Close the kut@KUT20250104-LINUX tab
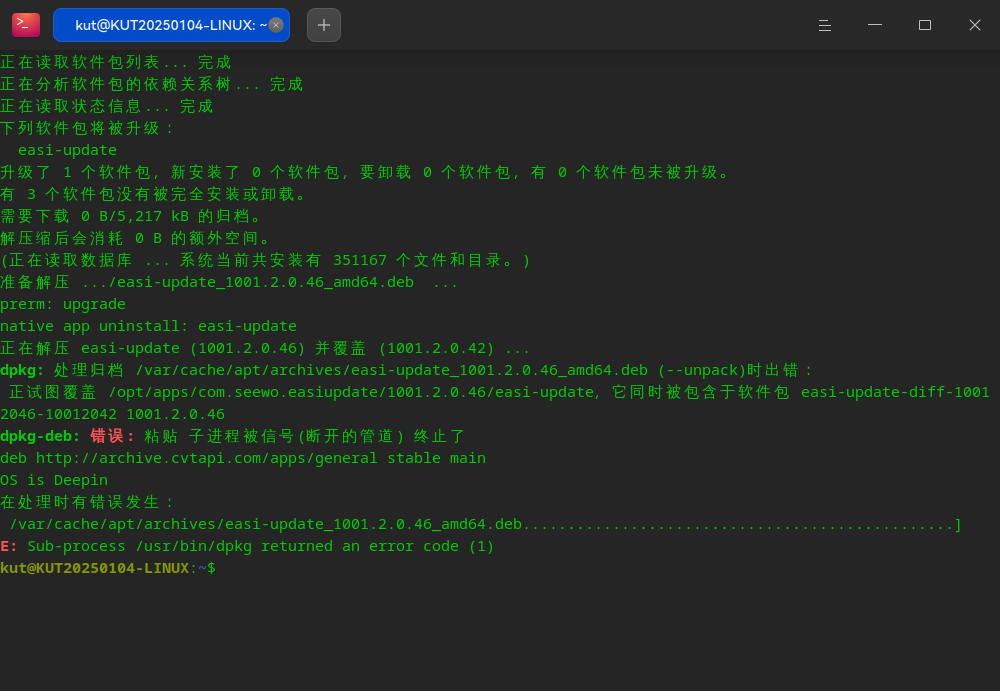Screen dimensions: 1000x691 tap(276, 25)
